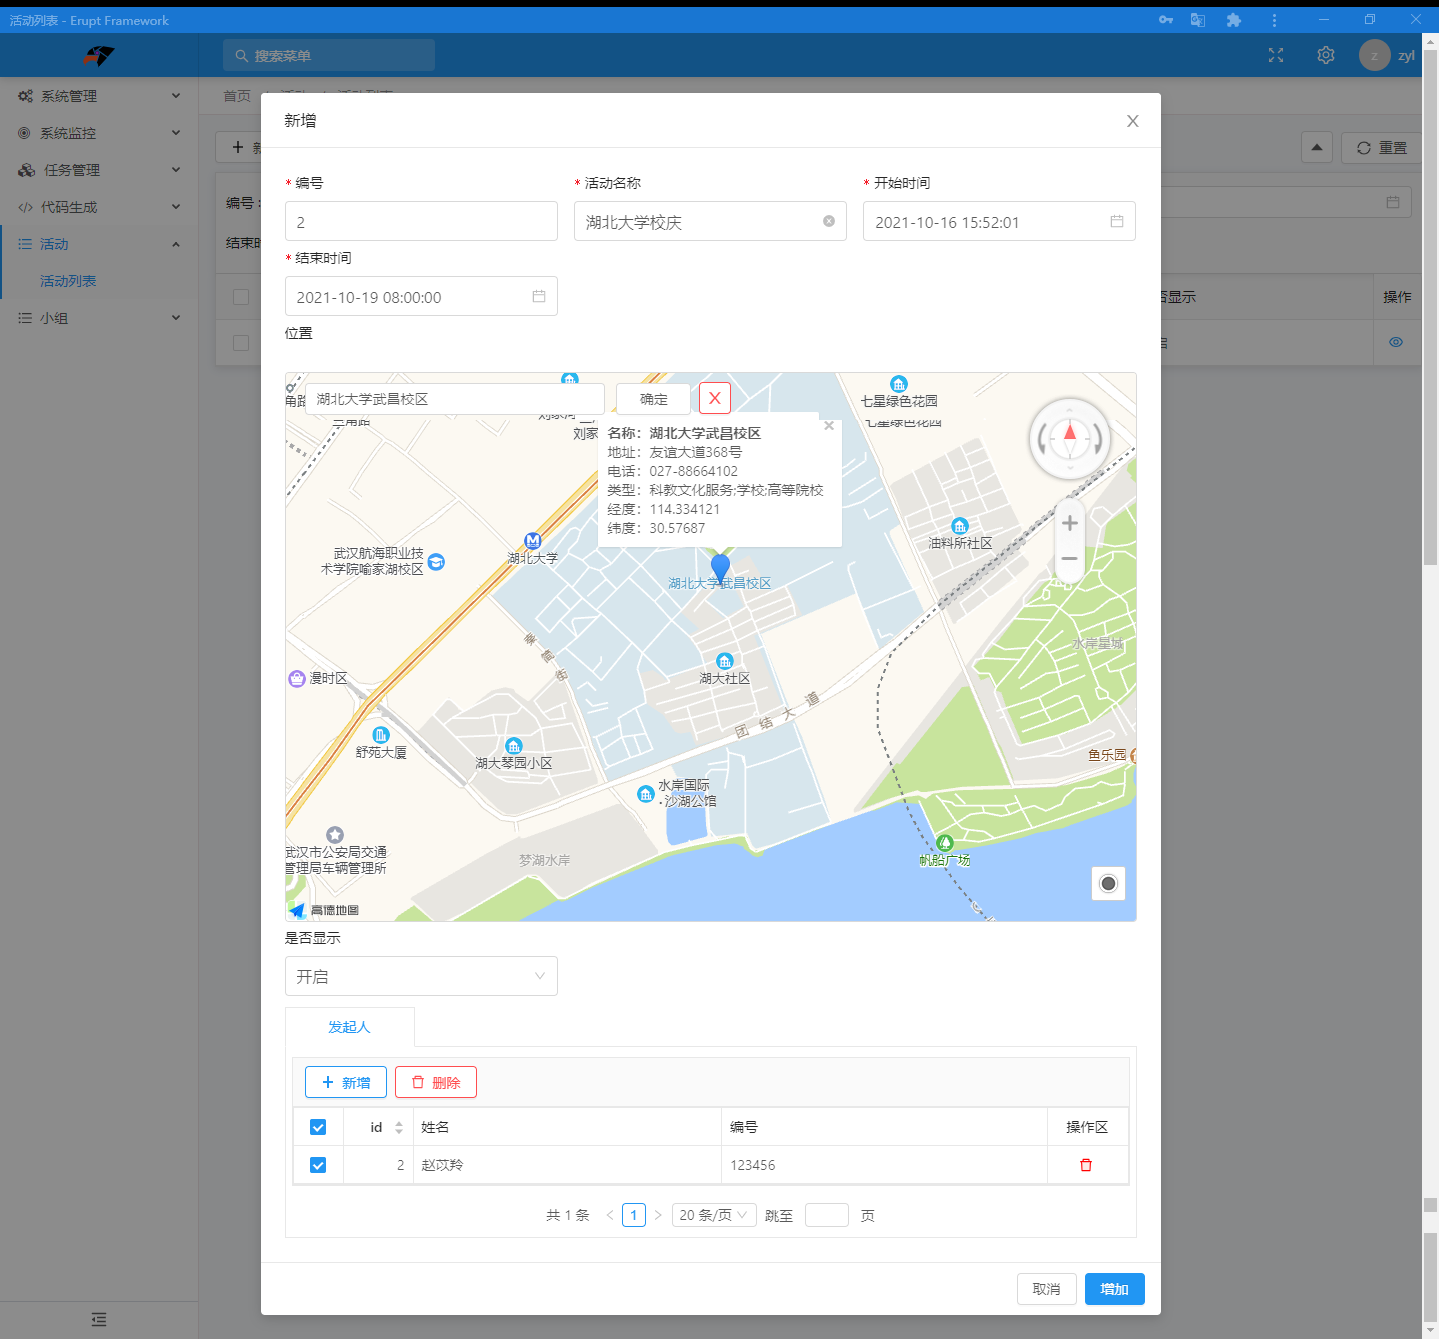Select the 发起人 tab

tap(350, 1027)
